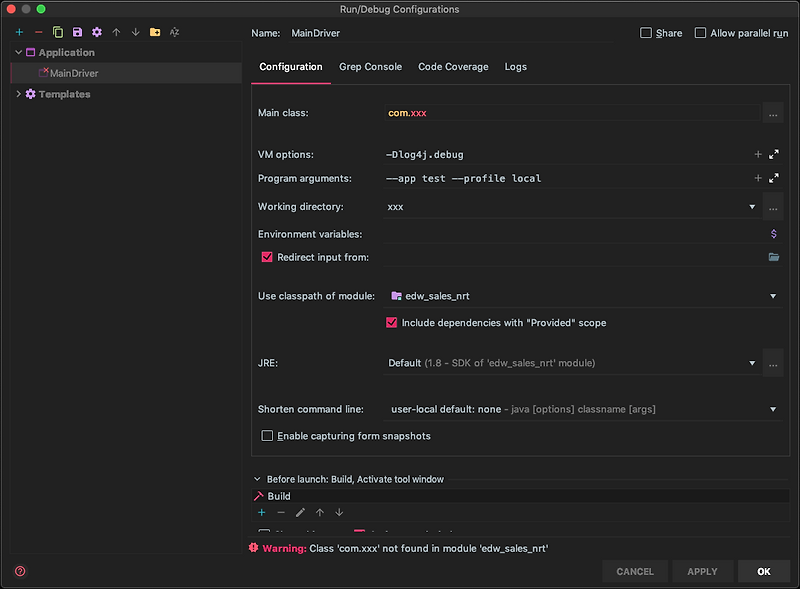Expand the VM options editor

click(x=773, y=154)
